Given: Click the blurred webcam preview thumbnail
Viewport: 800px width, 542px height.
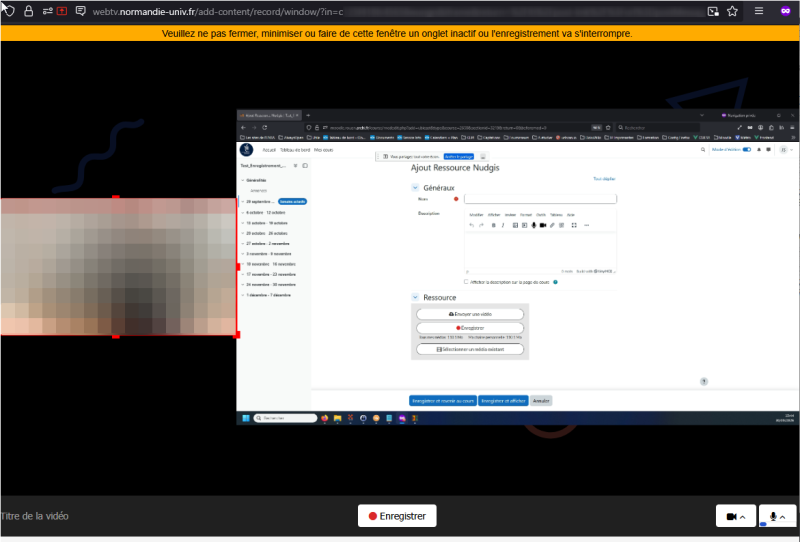Looking at the screenshot, I should click(118, 266).
